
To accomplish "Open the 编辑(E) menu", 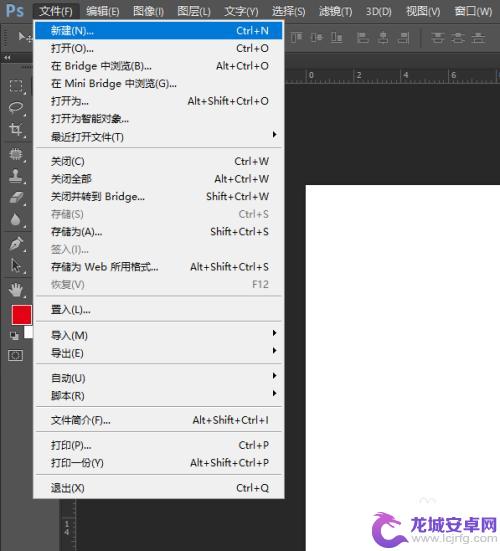I will coord(103,11).
